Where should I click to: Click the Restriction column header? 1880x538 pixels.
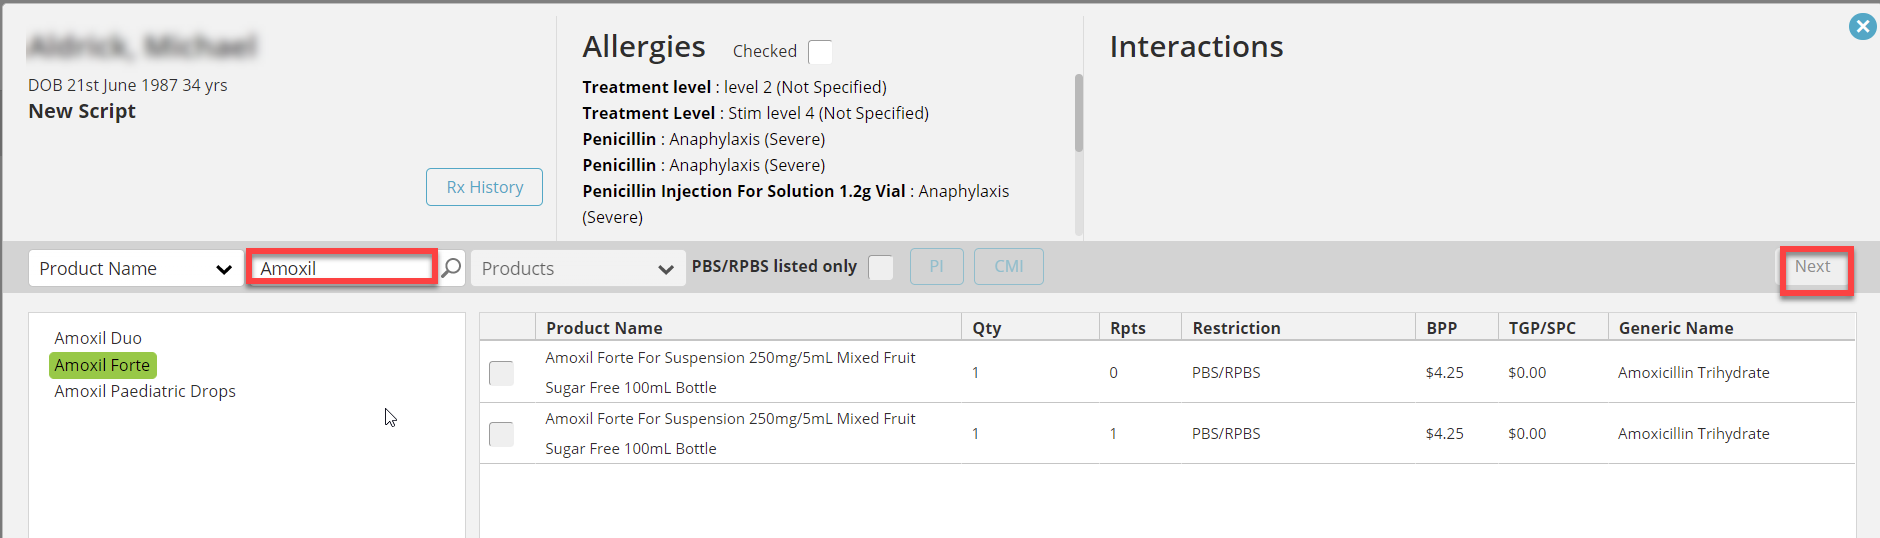point(1236,328)
